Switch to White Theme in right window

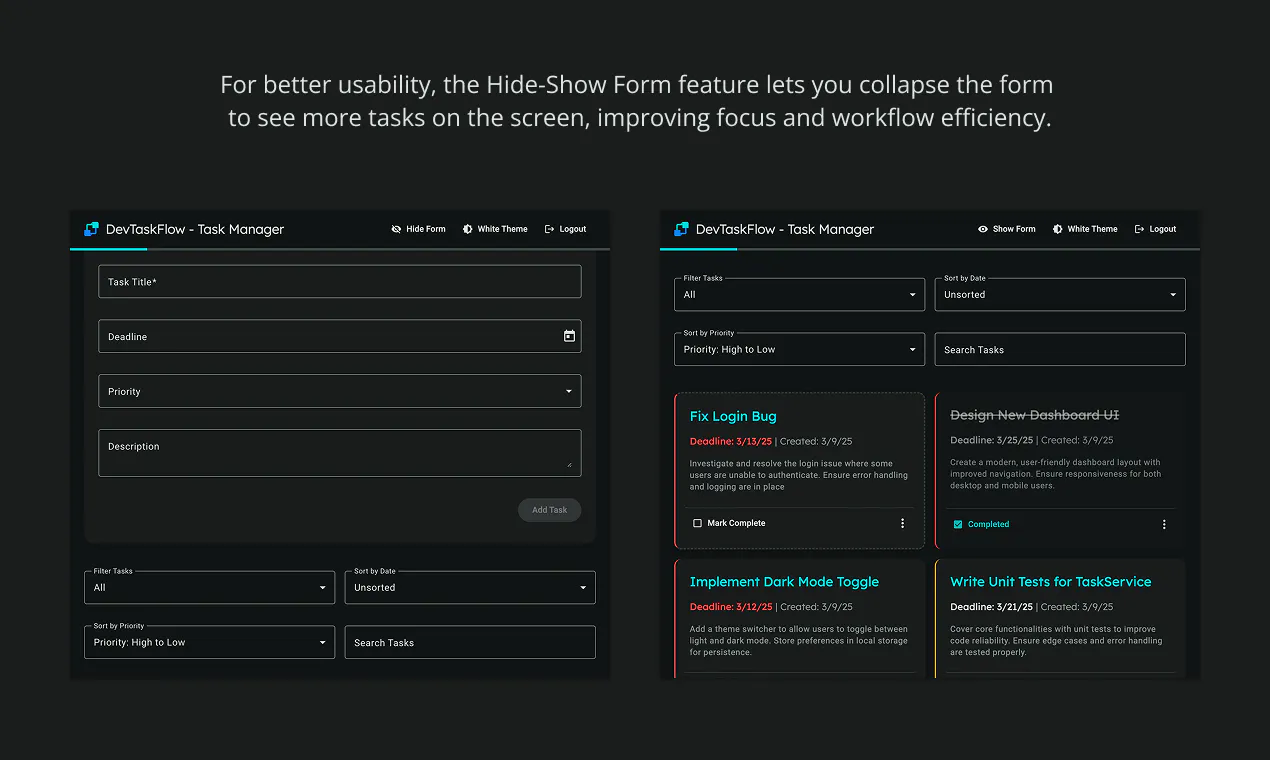pos(1085,229)
